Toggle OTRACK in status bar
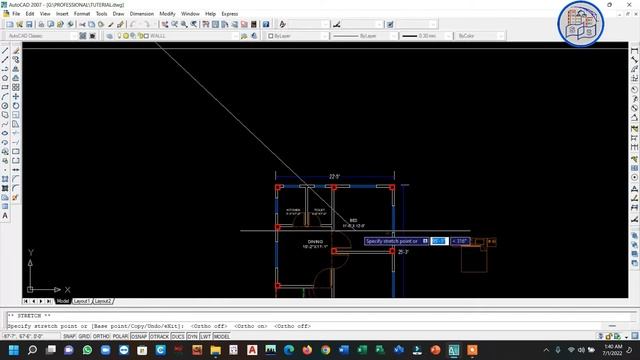Image resolution: width=640 pixels, height=360 pixels. point(159,336)
